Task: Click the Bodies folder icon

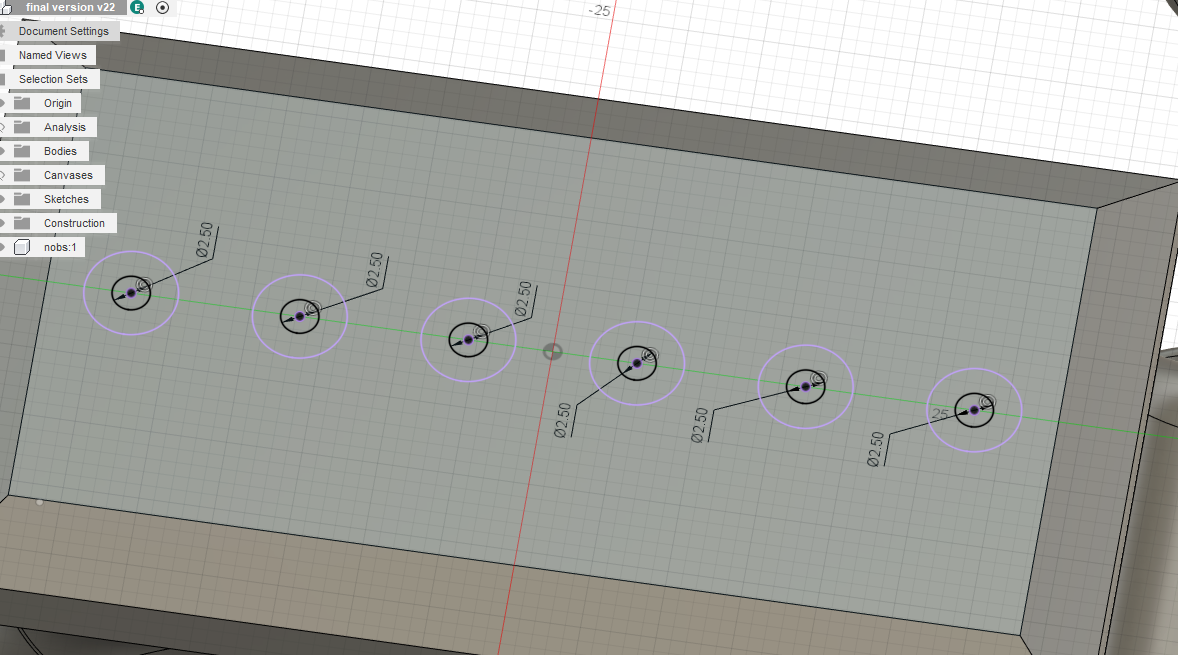Action: coord(23,151)
